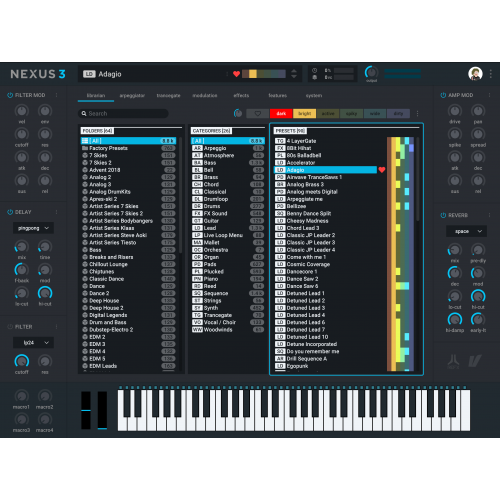Open the lp24 filter type dropdown

pyautogui.click(x=33, y=342)
